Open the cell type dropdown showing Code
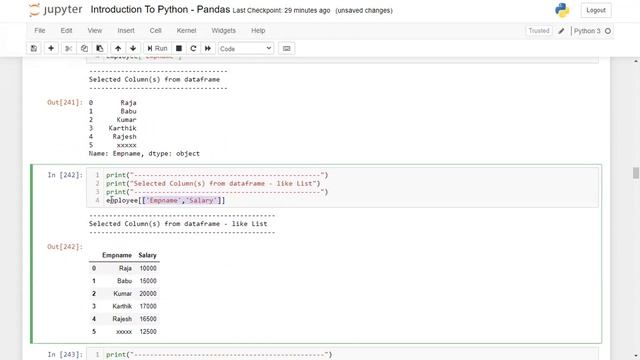Image resolution: width=640 pixels, height=360 pixels. tap(246, 49)
